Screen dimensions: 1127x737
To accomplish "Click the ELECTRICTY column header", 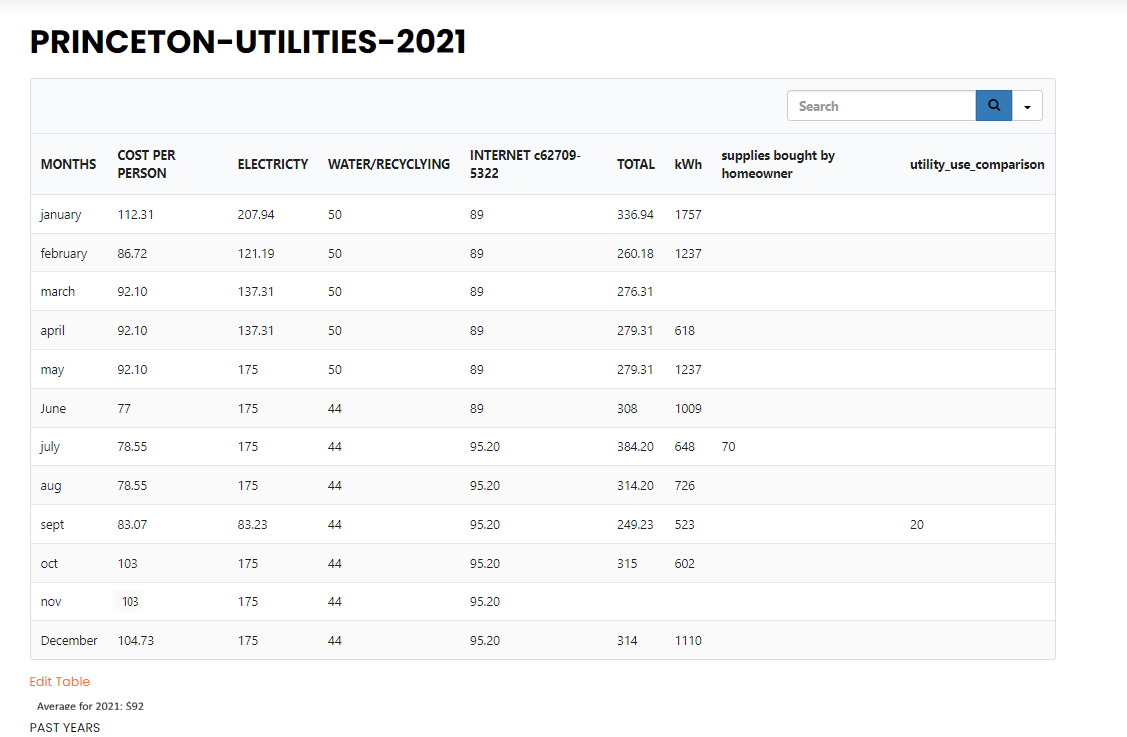I will 272,164.
